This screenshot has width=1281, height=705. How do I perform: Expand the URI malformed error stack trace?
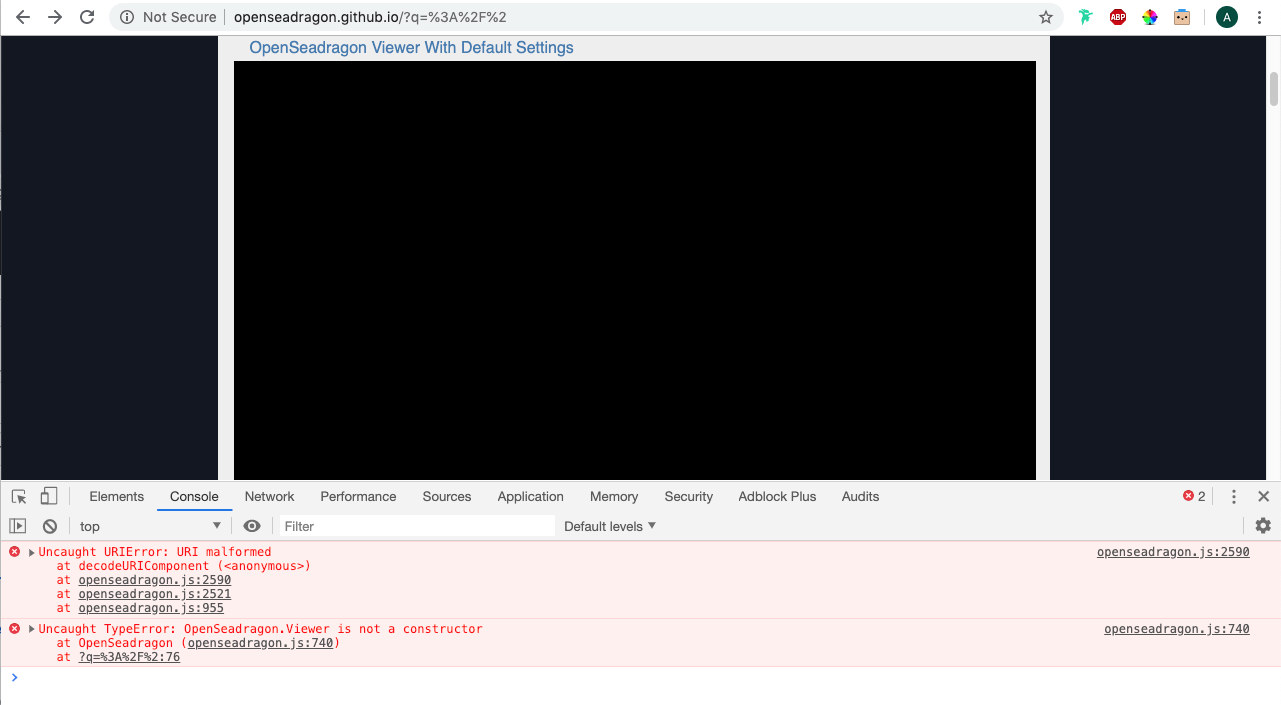pos(30,551)
